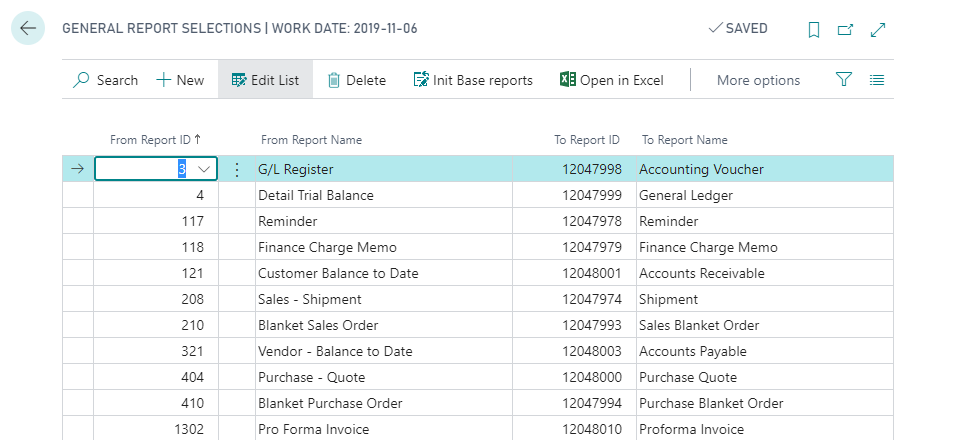Select Accounting Voucher cell
Image resolution: width=959 pixels, height=440 pixels.
pos(765,169)
